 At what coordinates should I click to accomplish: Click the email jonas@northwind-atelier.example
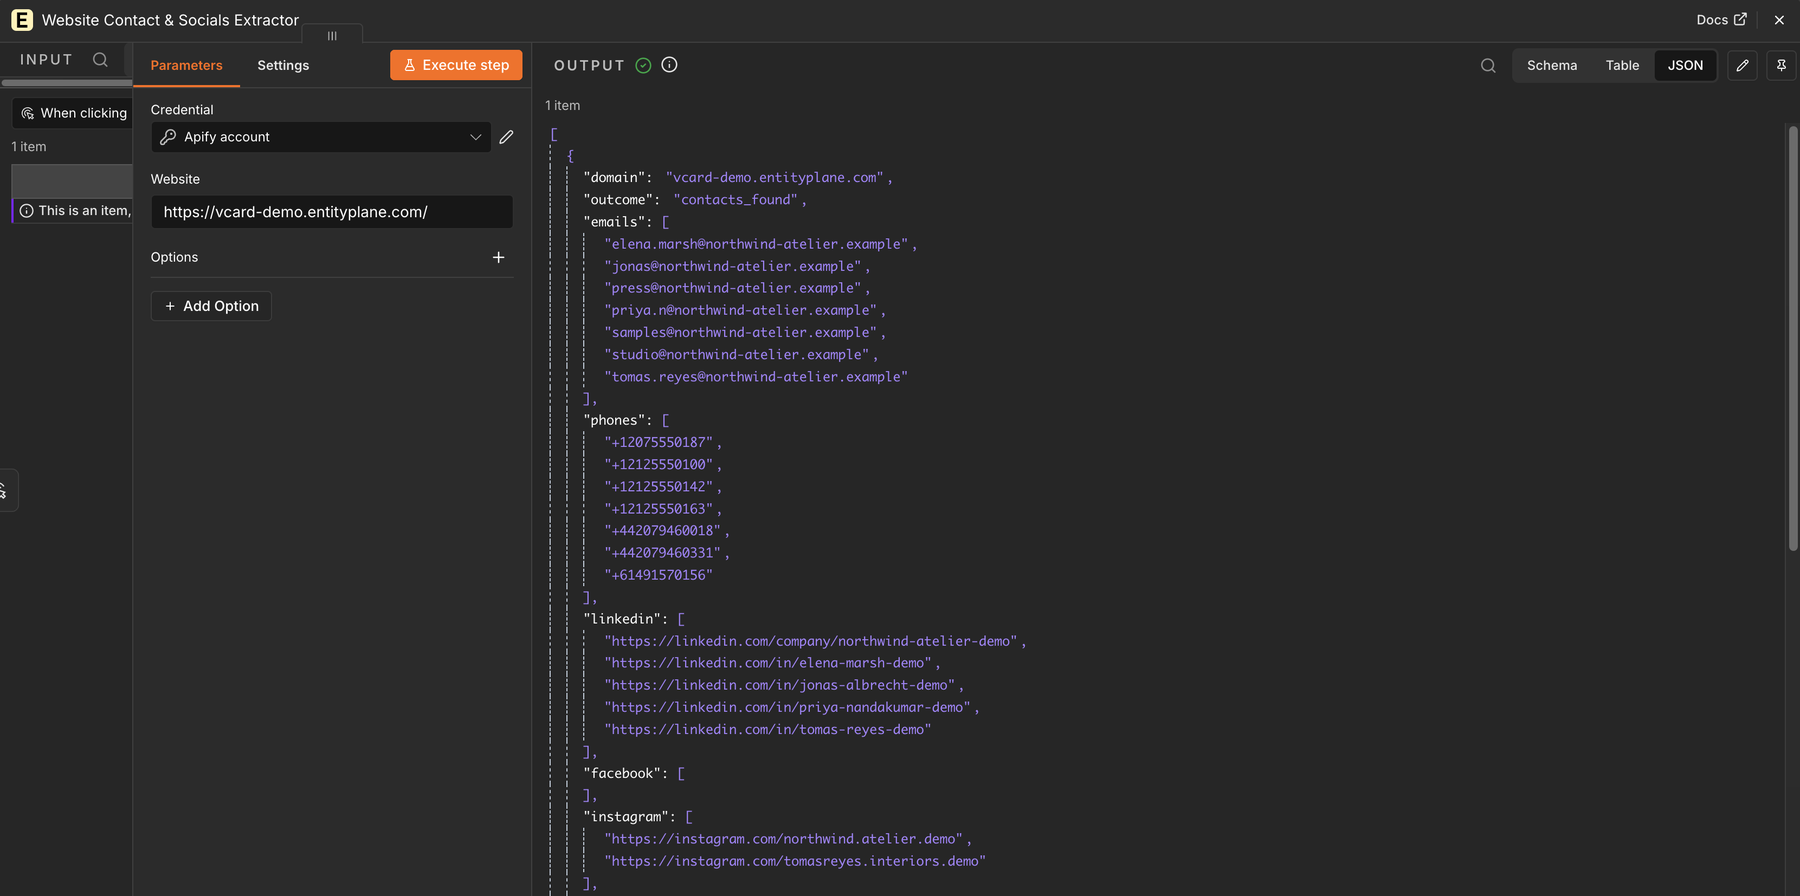[x=733, y=266]
